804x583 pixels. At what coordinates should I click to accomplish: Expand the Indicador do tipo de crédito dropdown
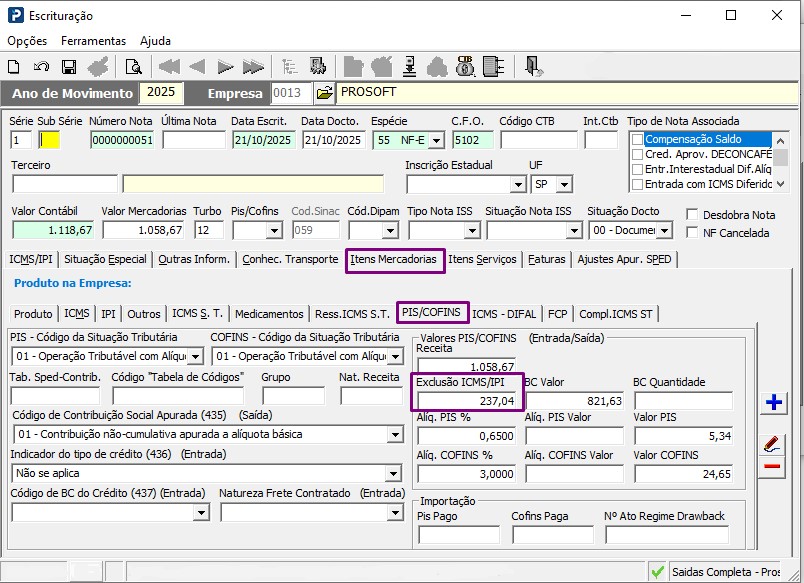395,473
